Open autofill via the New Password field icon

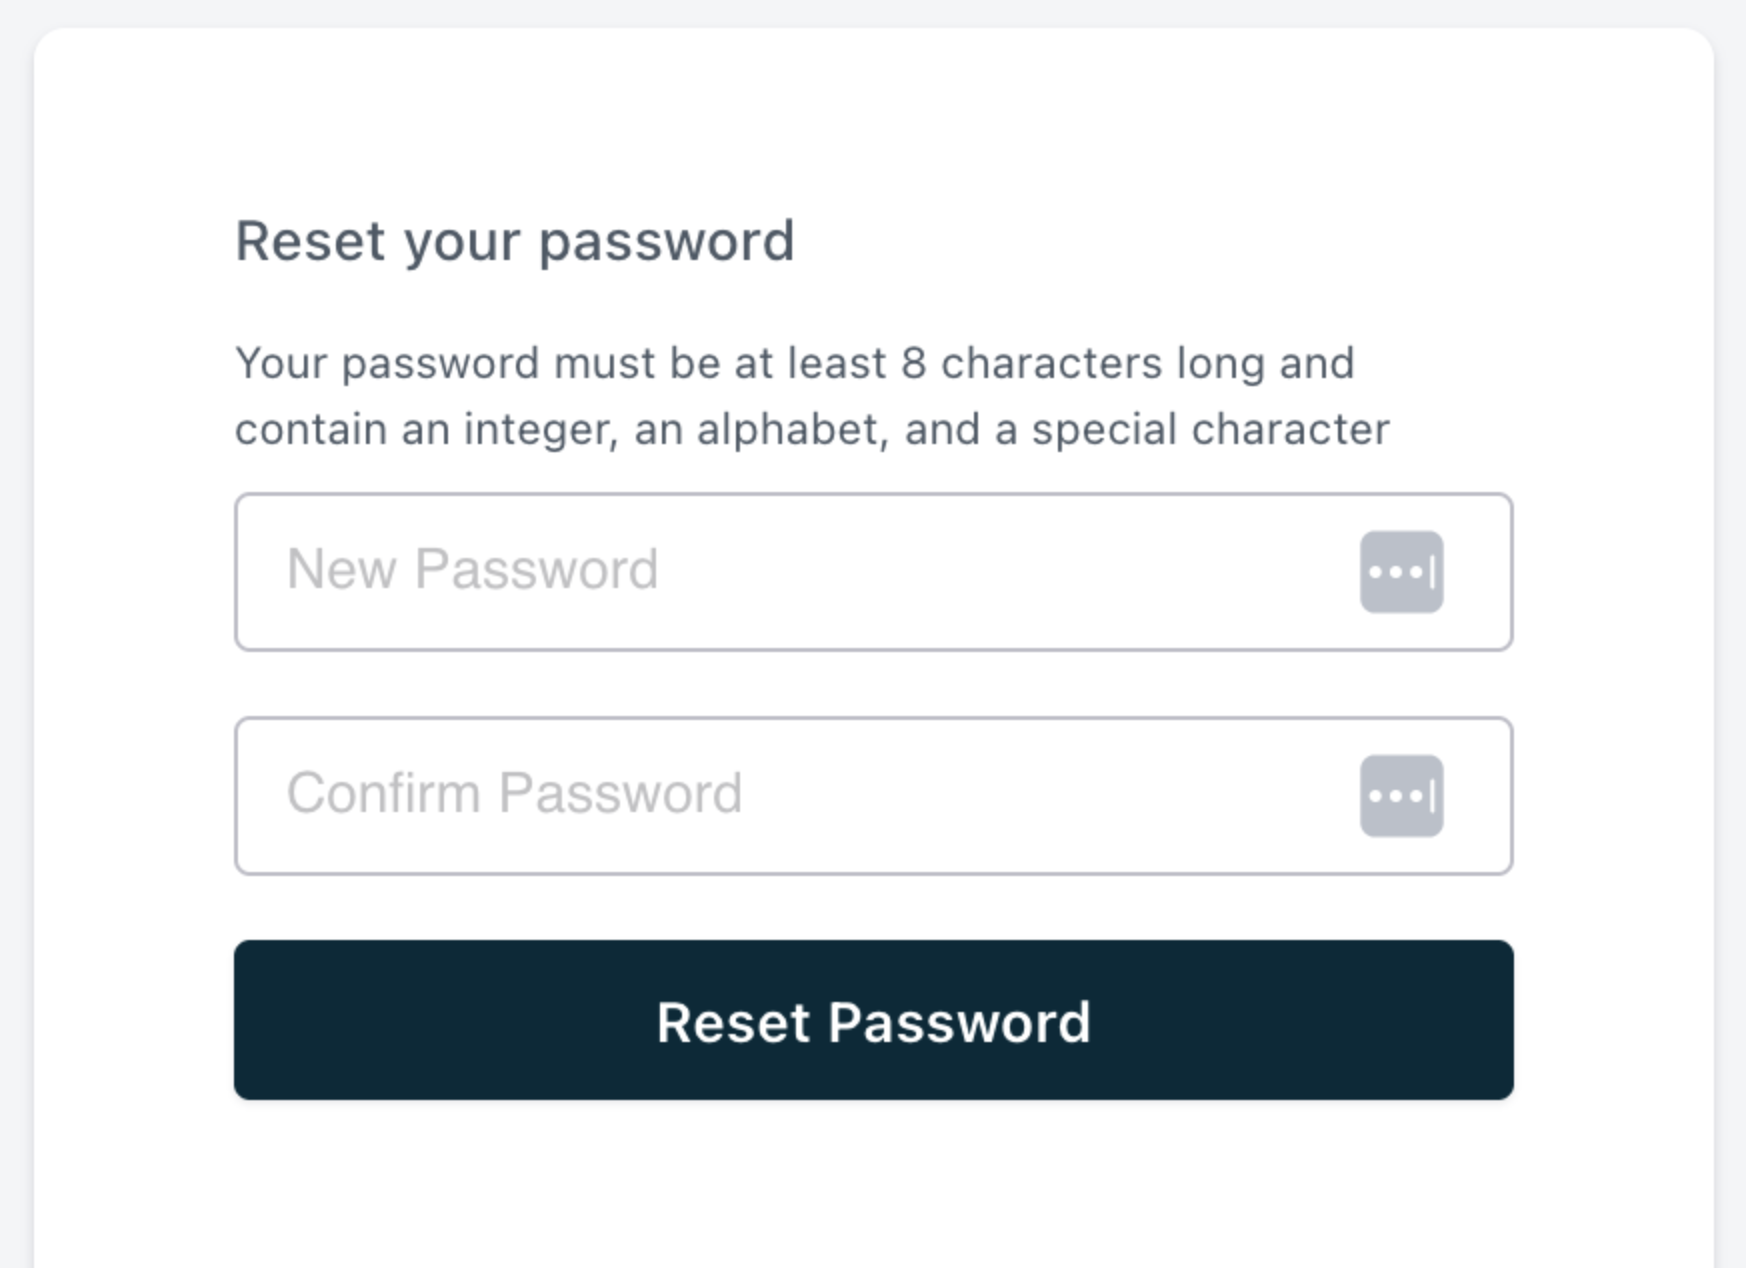point(1401,572)
